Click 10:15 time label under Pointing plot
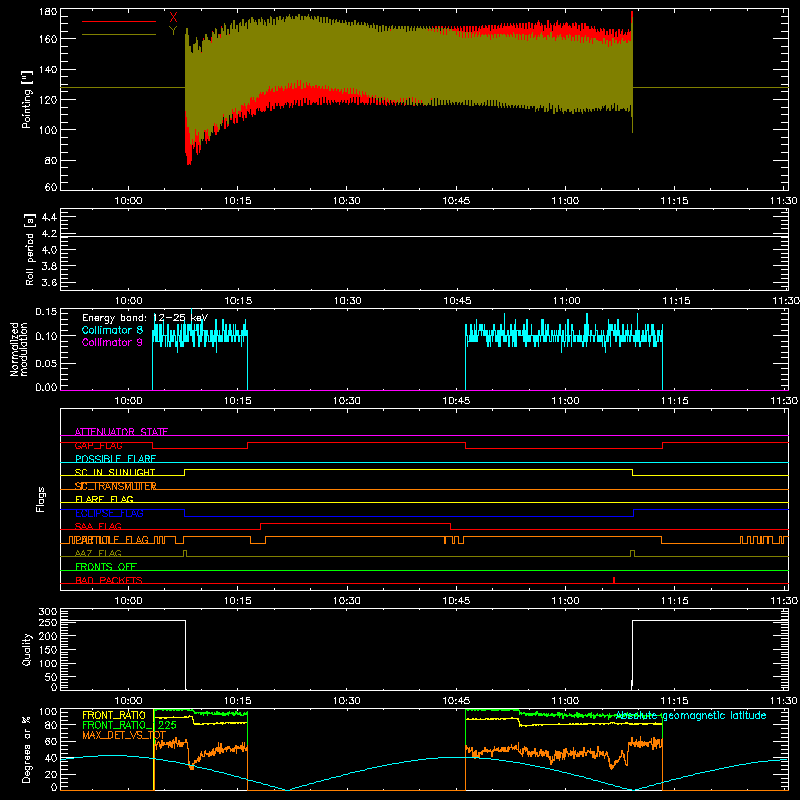 pyautogui.click(x=238, y=201)
